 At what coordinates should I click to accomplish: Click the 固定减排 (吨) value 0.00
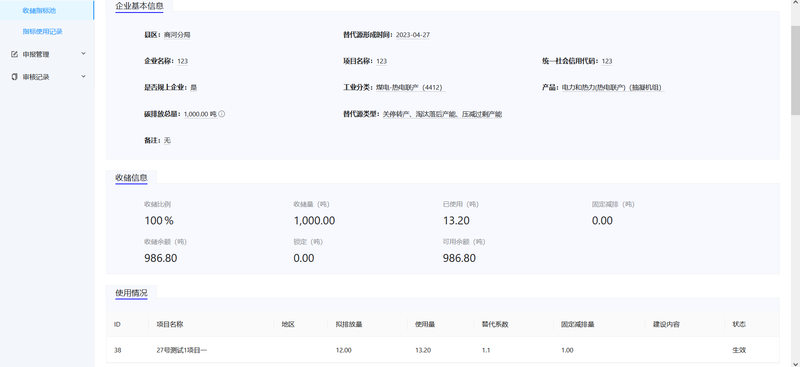pyautogui.click(x=602, y=221)
